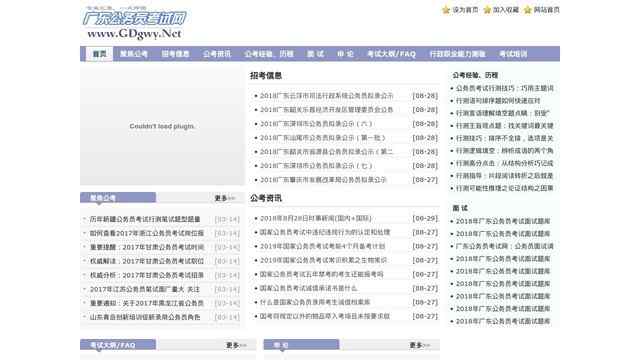Click 更多 above the 历年新疆公务员 list
Screen dimensions: 640x360
point(224,198)
